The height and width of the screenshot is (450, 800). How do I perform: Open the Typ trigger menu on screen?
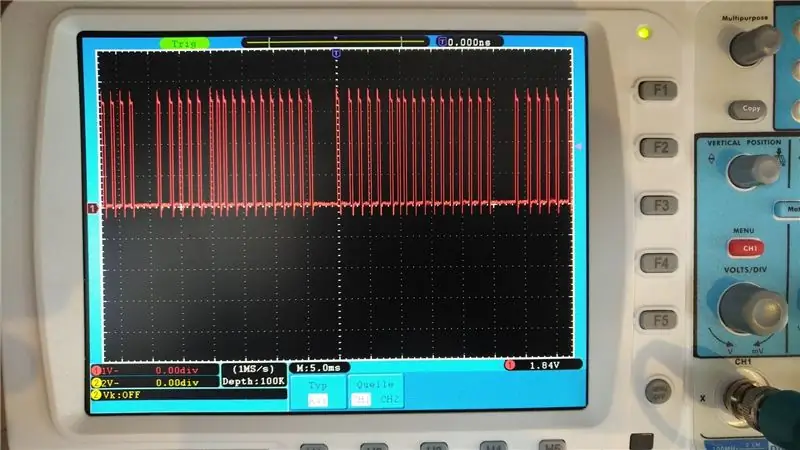318,392
